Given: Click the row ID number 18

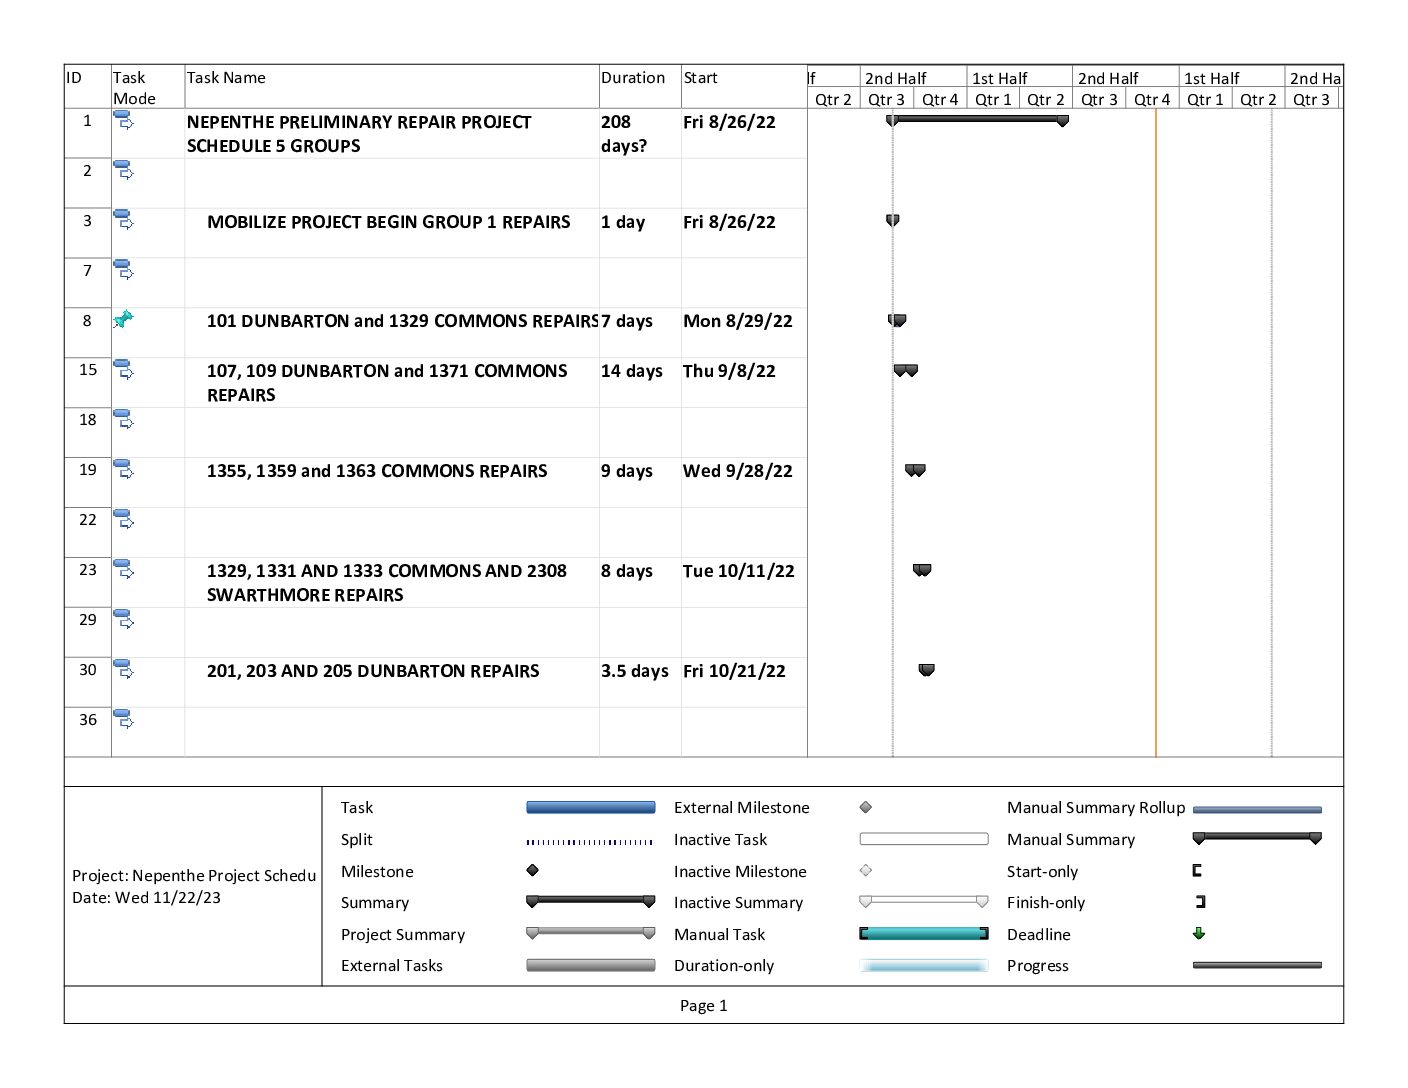Looking at the screenshot, I should point(88,419).
